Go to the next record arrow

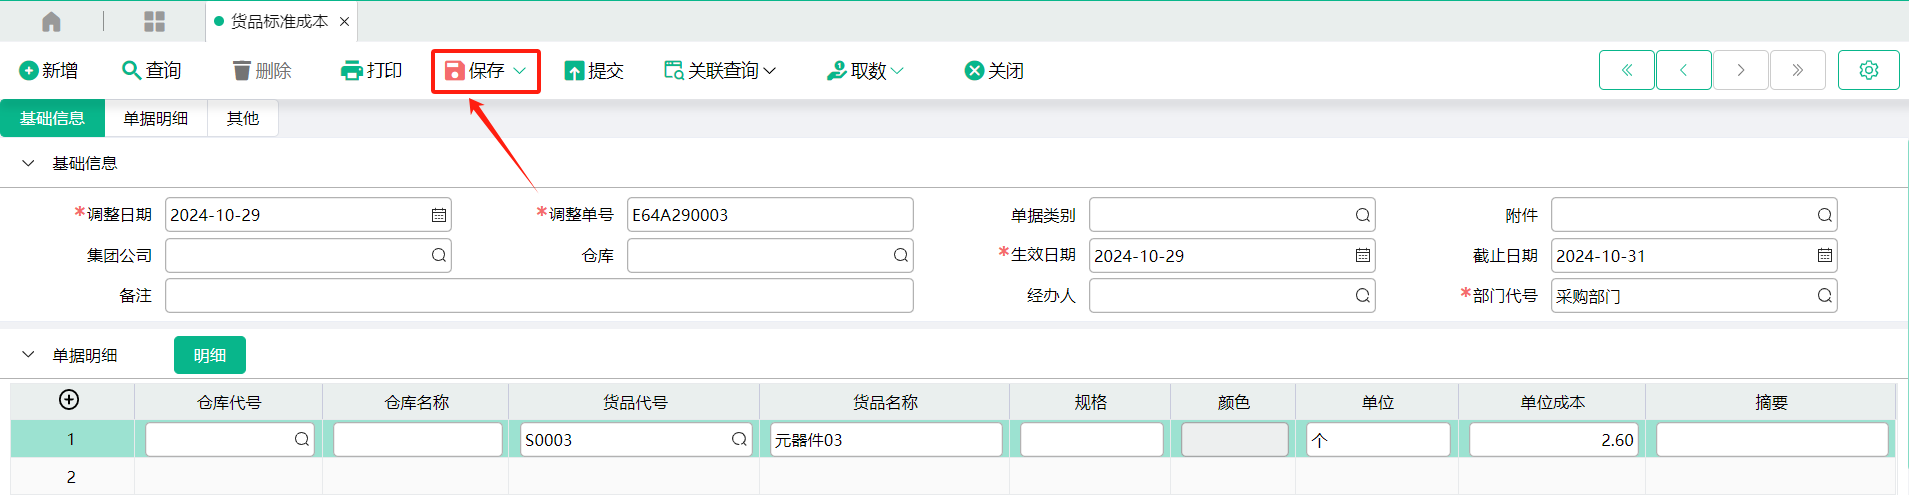(x=1740, y=70)
